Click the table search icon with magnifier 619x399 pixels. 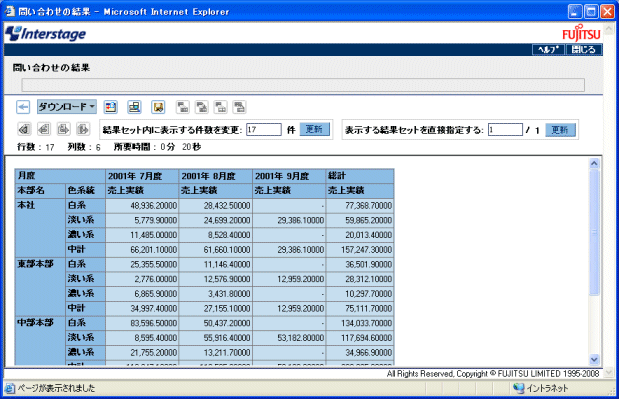pyautogui.click(x=134, y=107)
